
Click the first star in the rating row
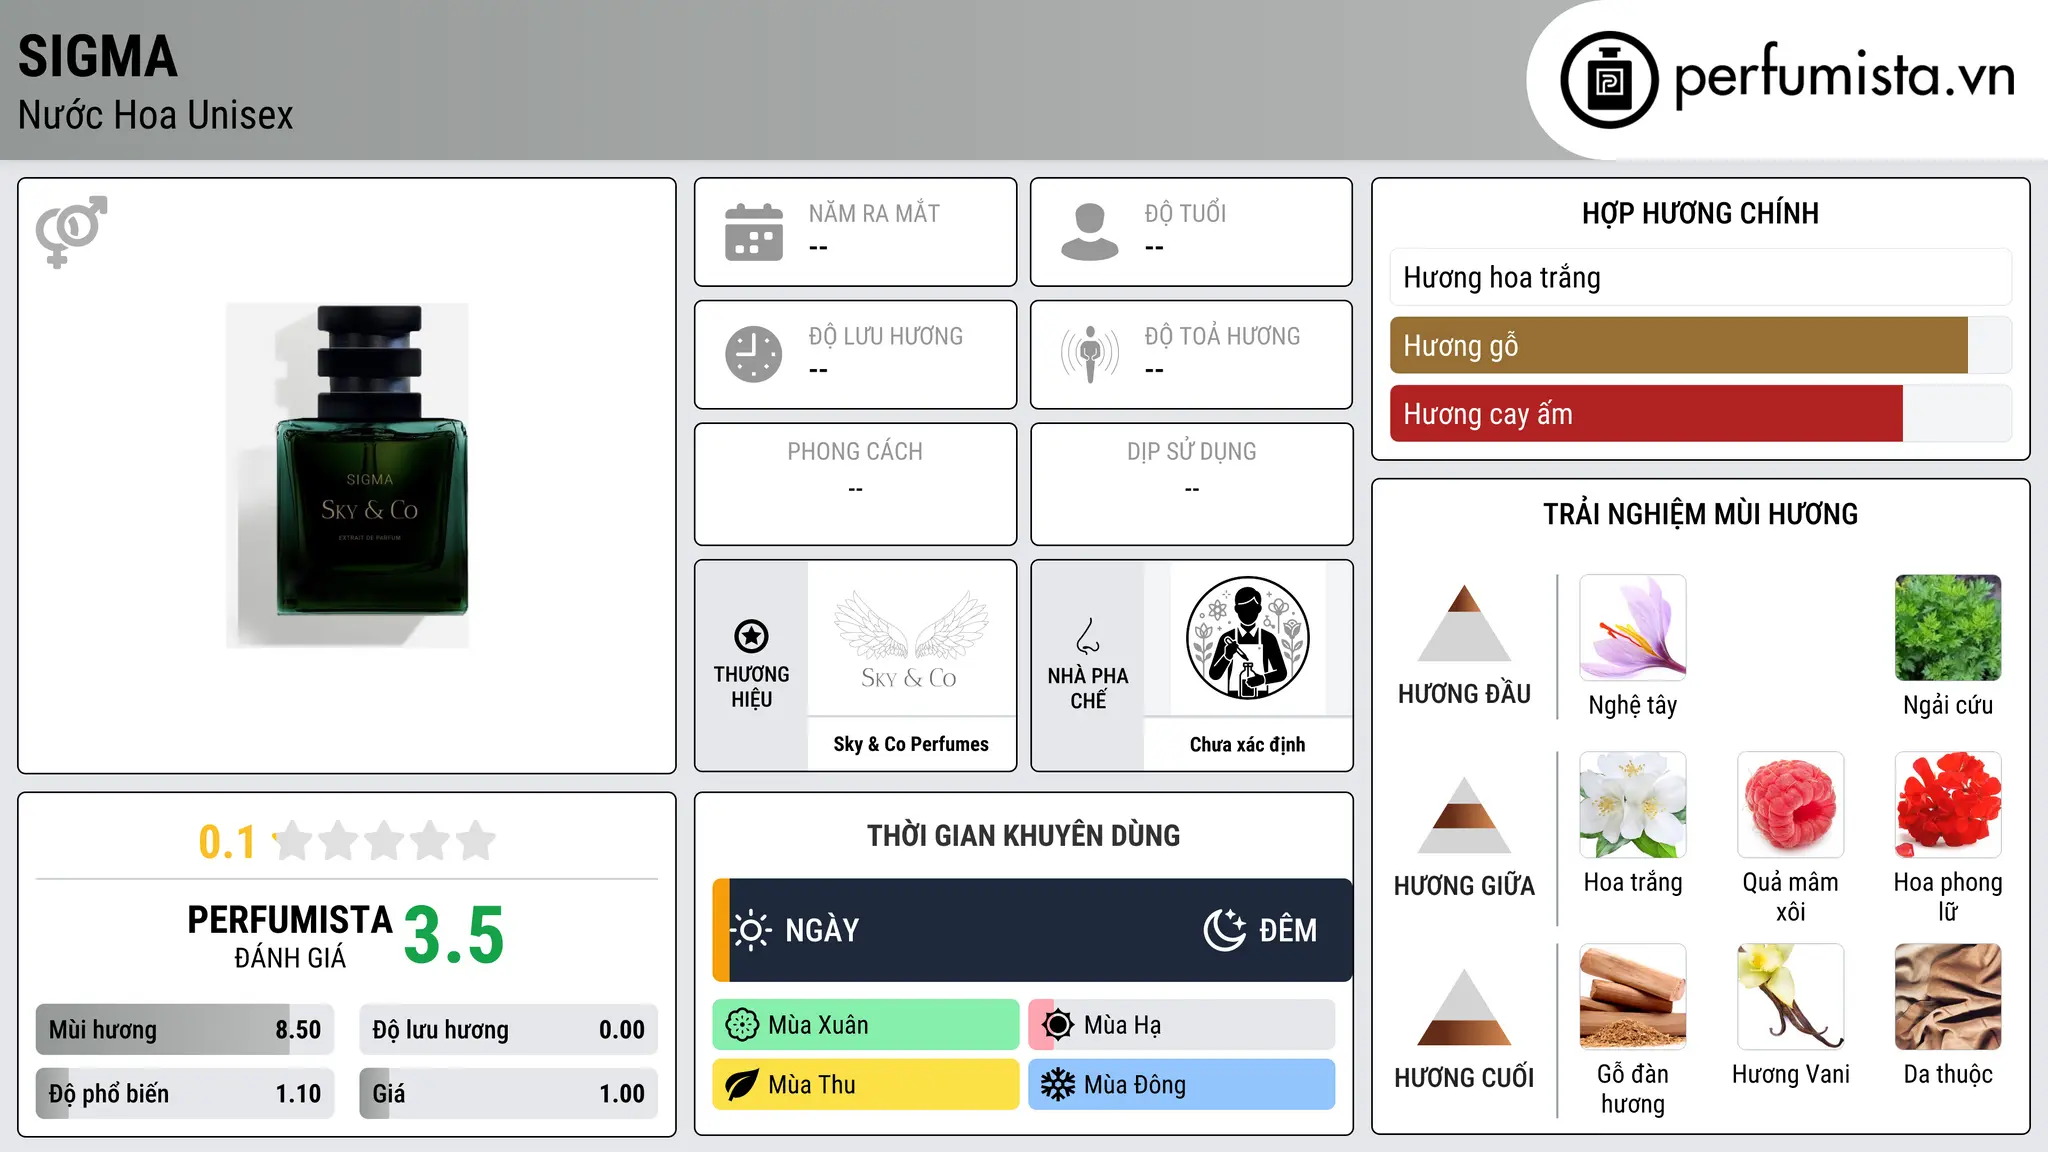click(x=293, y=841)
